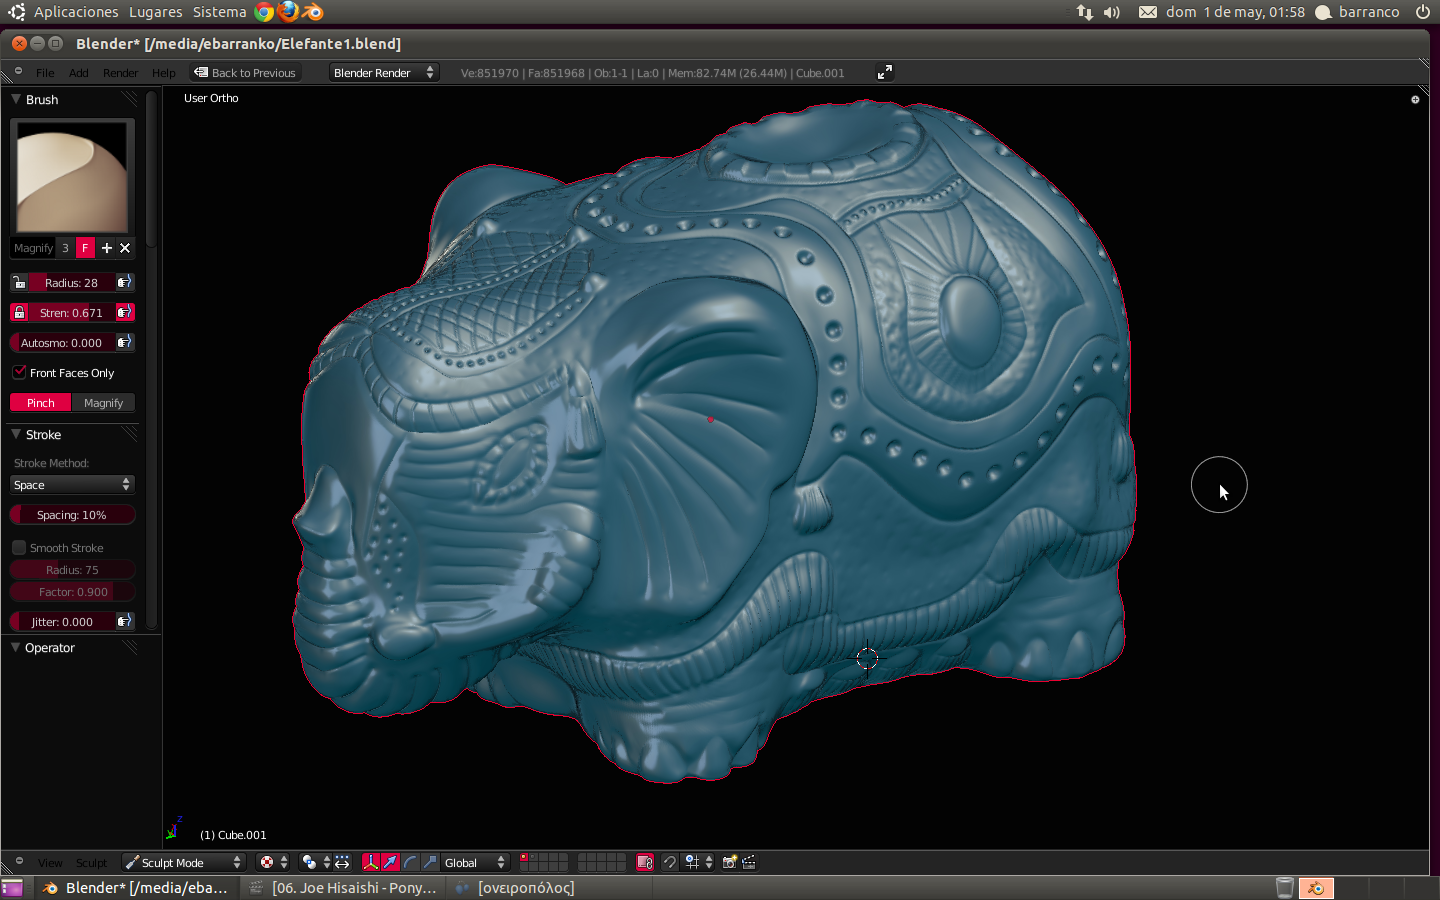The image size is (1440, 900).
Task: Open the Sculpt Mode dropdown
Action: coord(183,862)
